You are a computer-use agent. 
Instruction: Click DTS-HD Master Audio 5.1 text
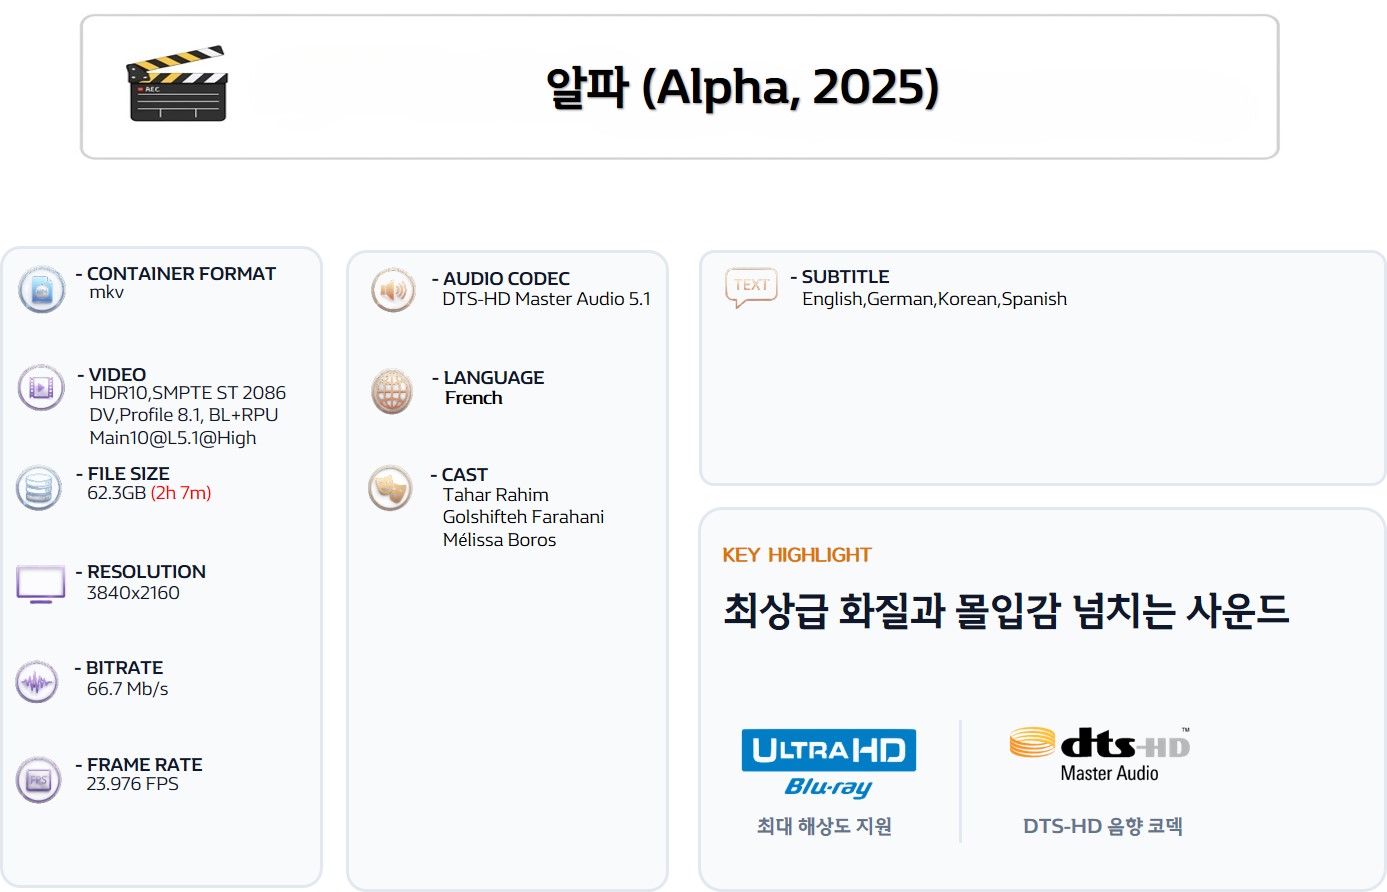click(546, 299)
